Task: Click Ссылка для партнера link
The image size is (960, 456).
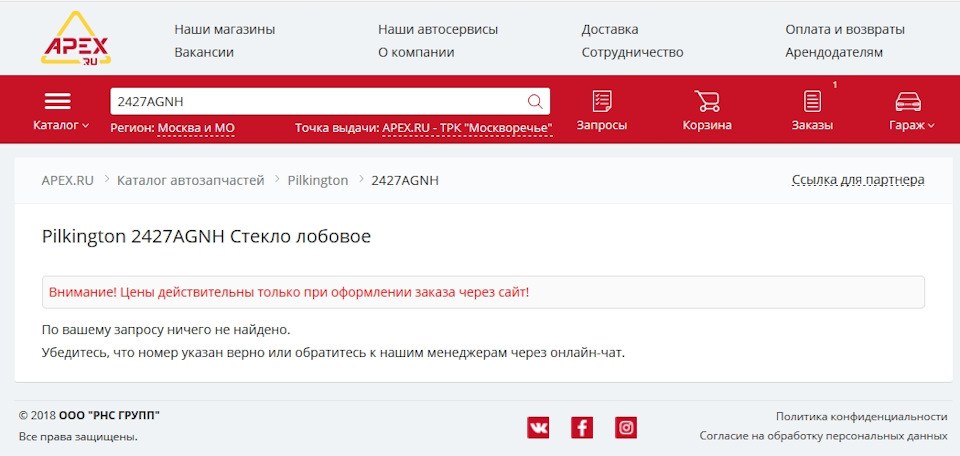Action: (x=858, y=180)
